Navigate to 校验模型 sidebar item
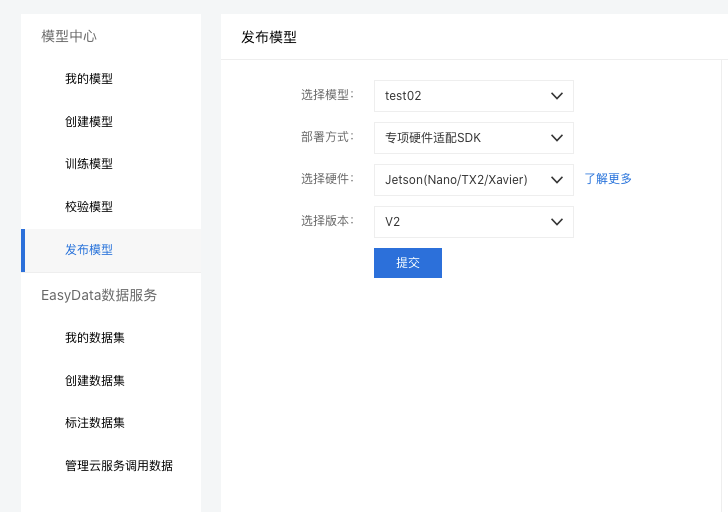The width and height of the screenshot is (728, 512). [89, 207]
